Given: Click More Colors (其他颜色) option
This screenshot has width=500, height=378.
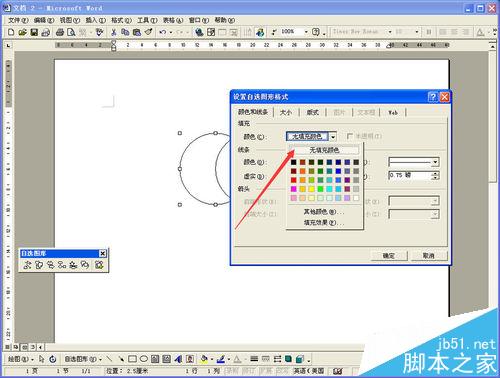Looking at the screenshot, I should click(324, 212).
